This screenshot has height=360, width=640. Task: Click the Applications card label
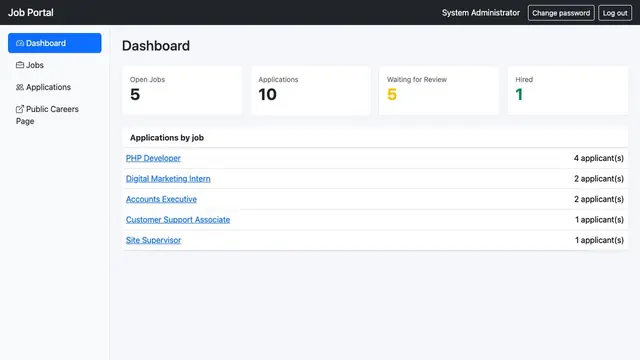[x=278, y=80]
